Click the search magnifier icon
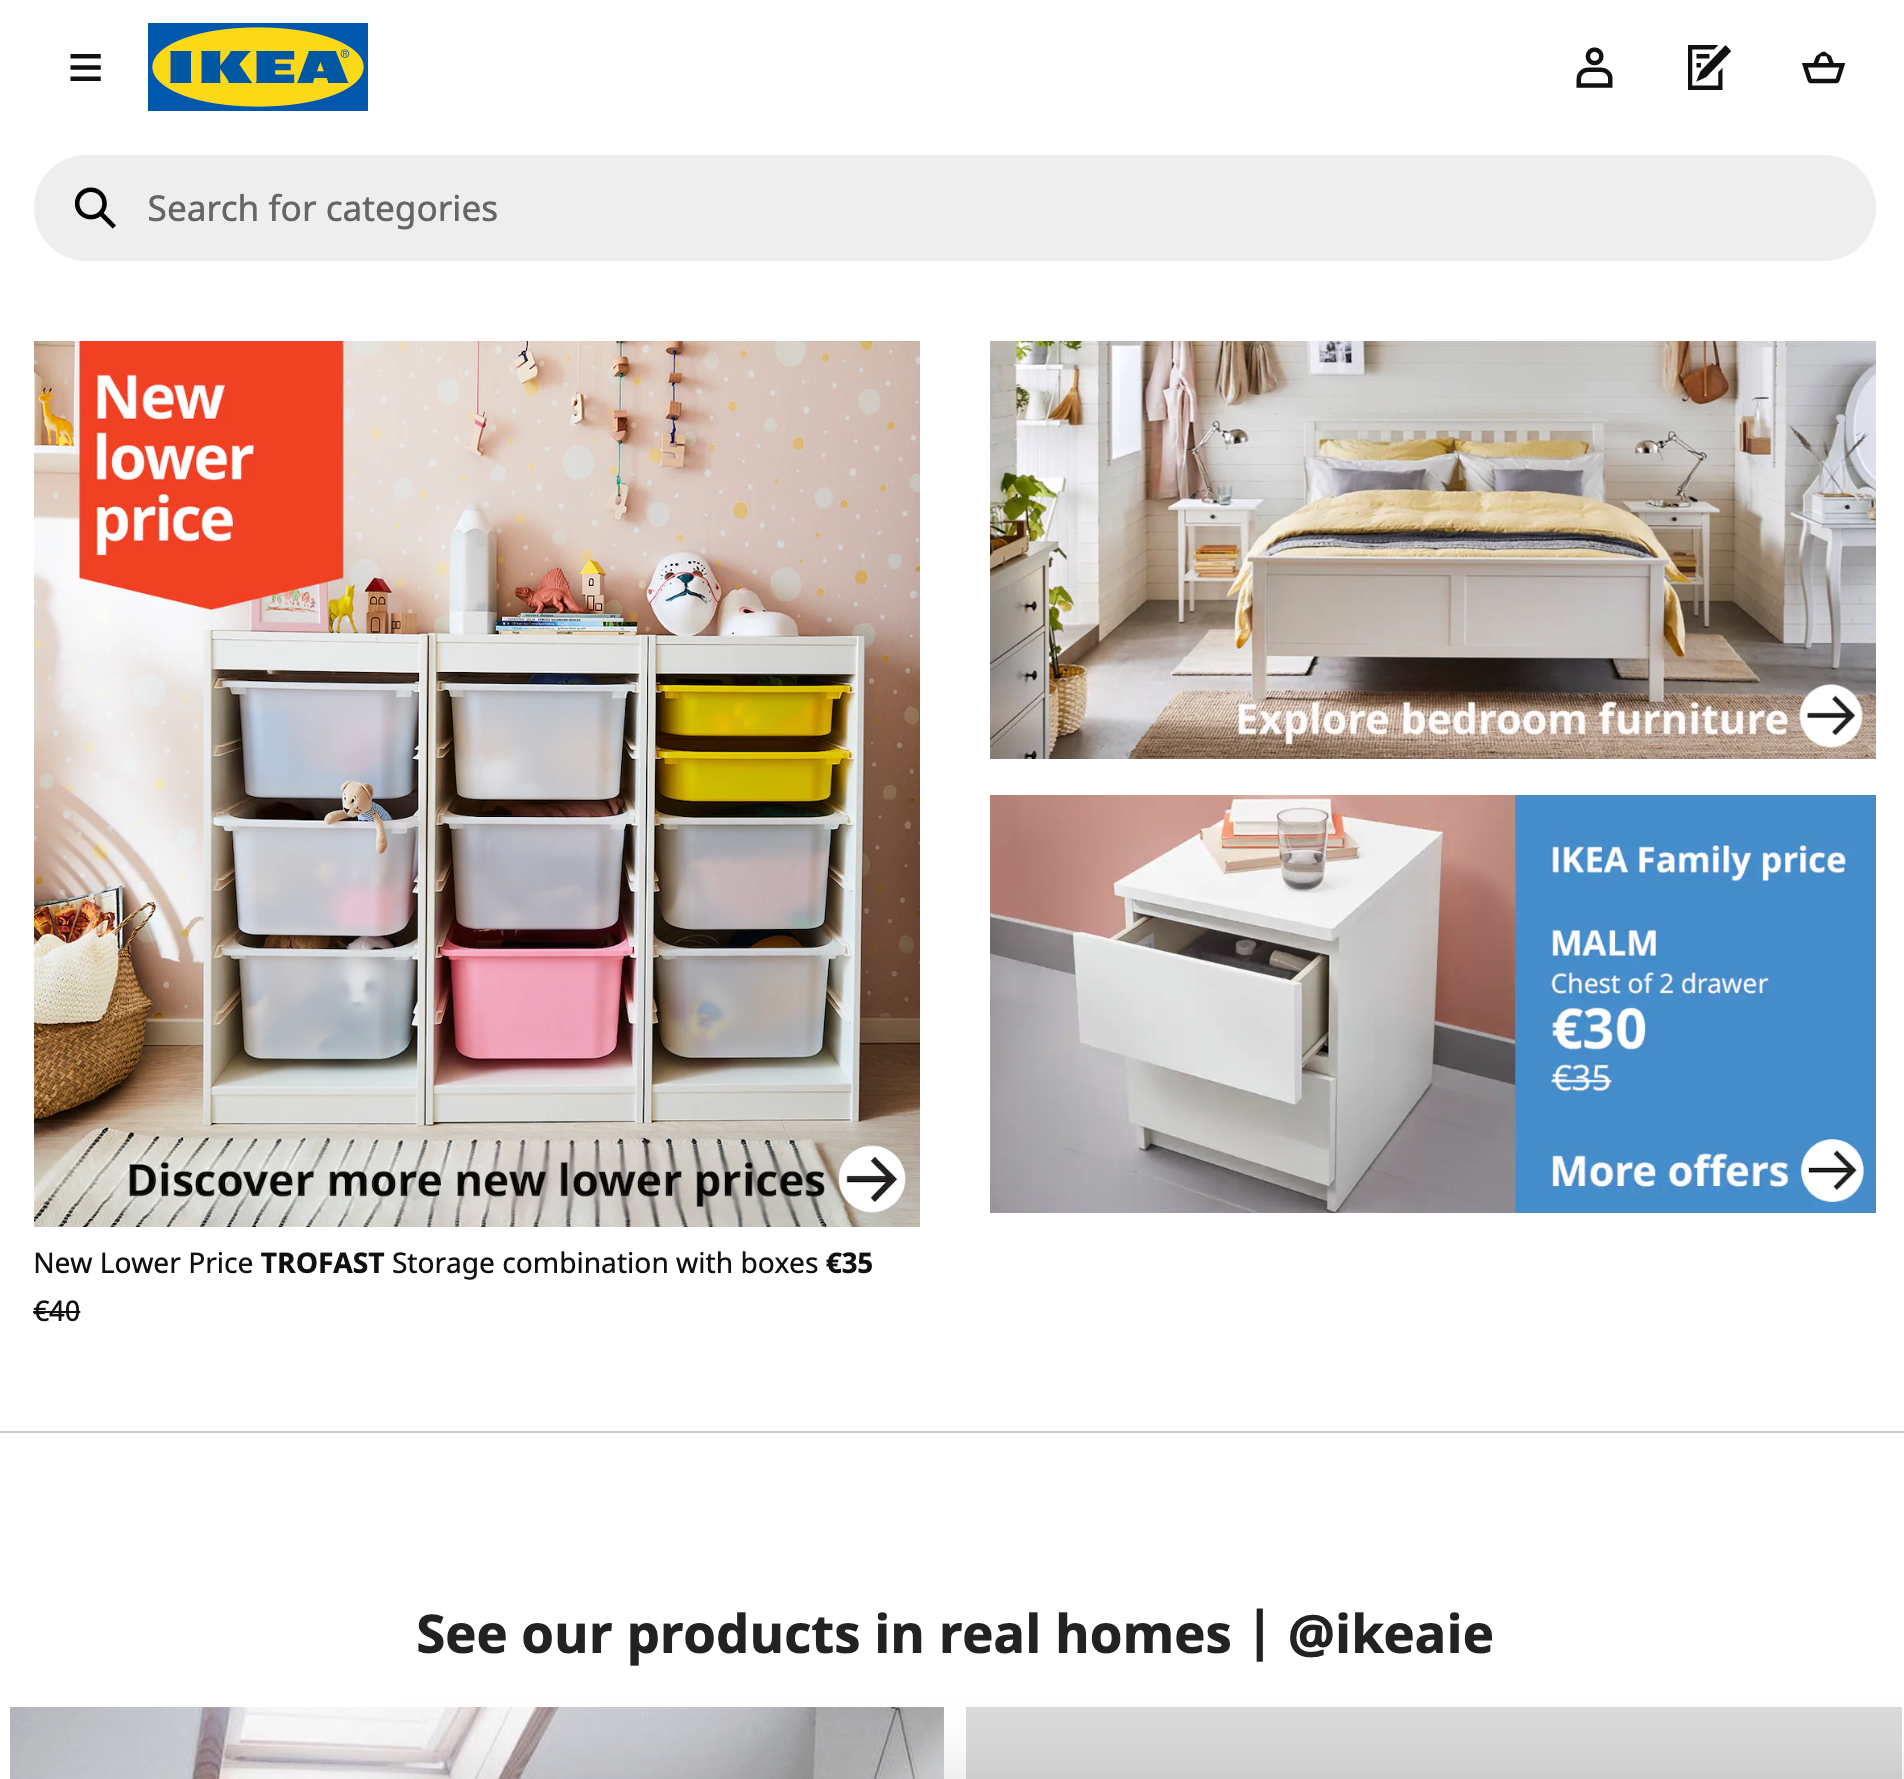 95,208
